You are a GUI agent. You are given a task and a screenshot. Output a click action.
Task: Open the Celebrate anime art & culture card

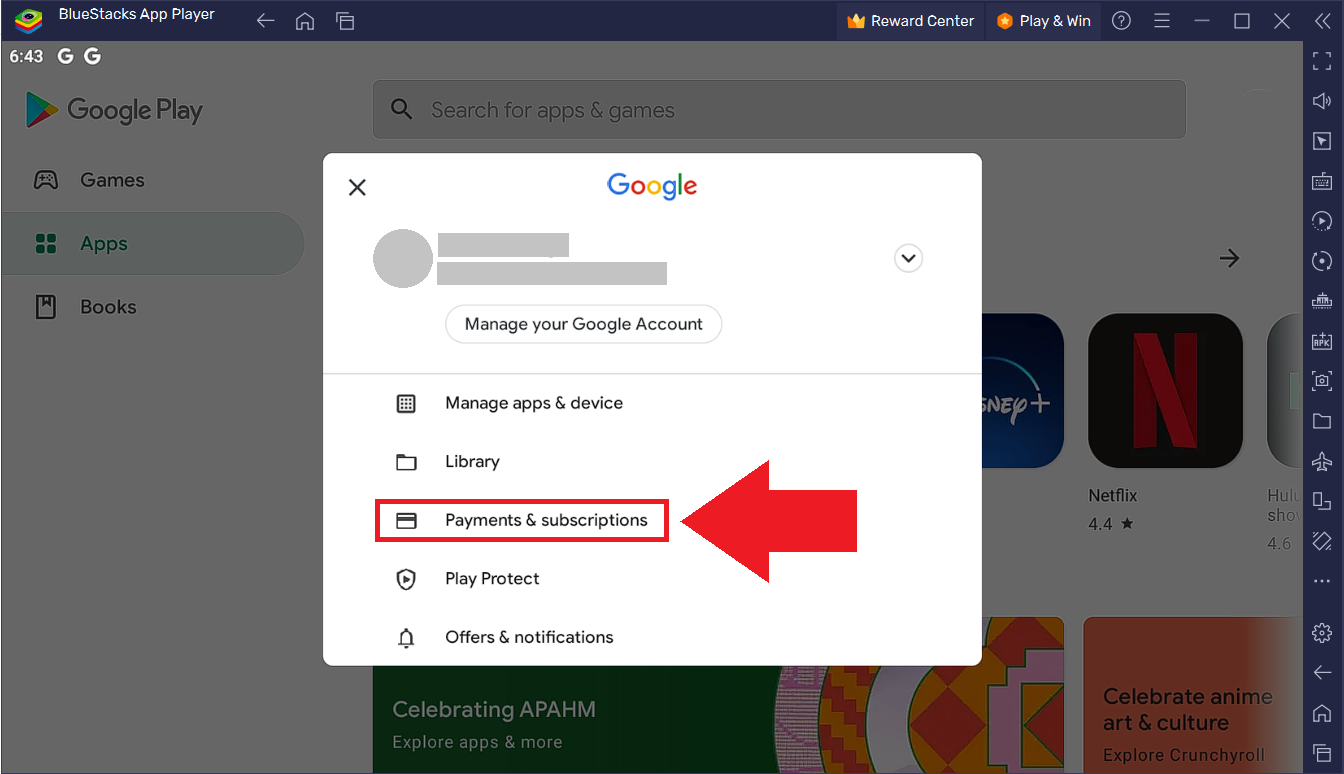click(x=1192, y=695)
